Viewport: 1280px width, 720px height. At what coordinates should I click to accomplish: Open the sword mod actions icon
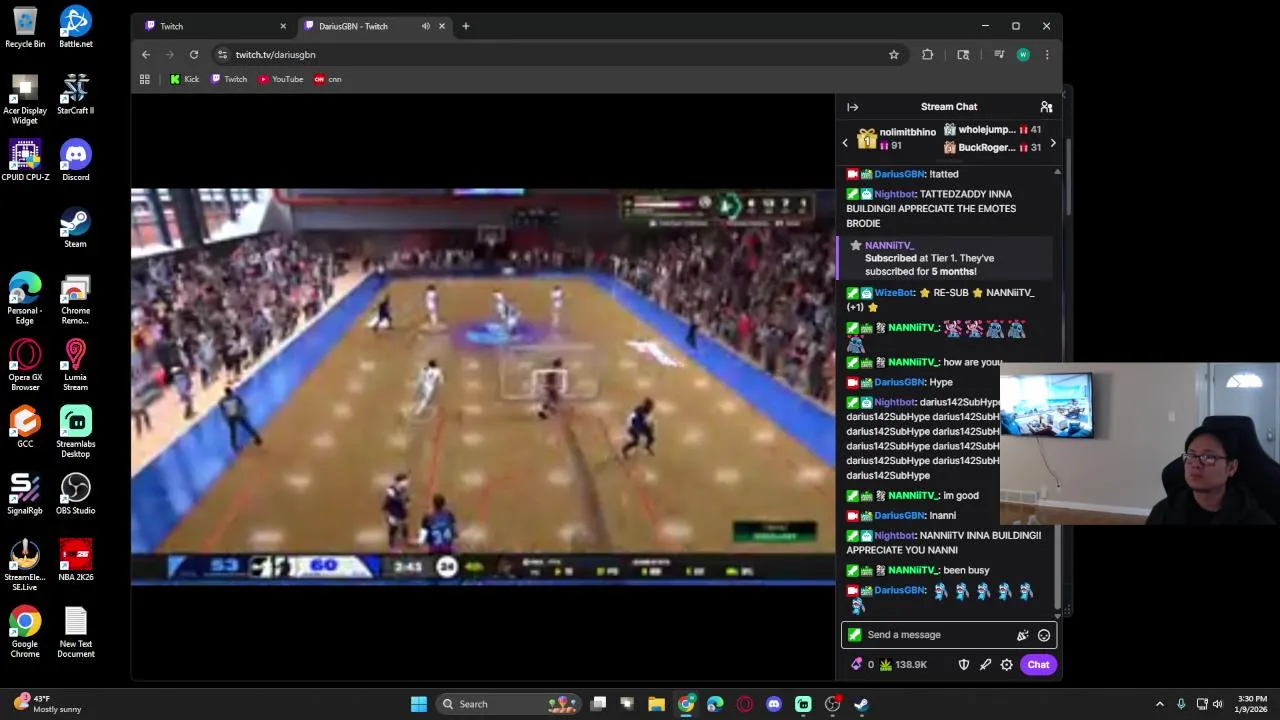(985, 665)
